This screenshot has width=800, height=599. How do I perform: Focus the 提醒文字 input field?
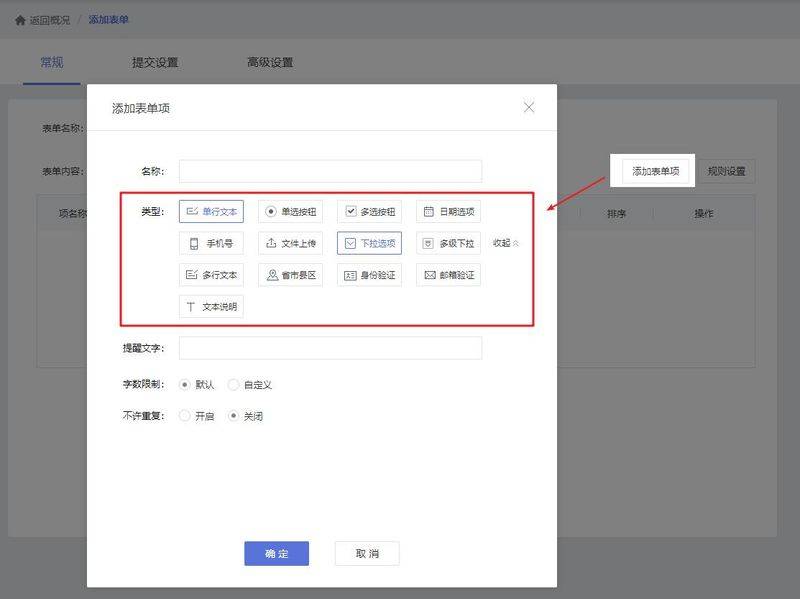(330, 348)
